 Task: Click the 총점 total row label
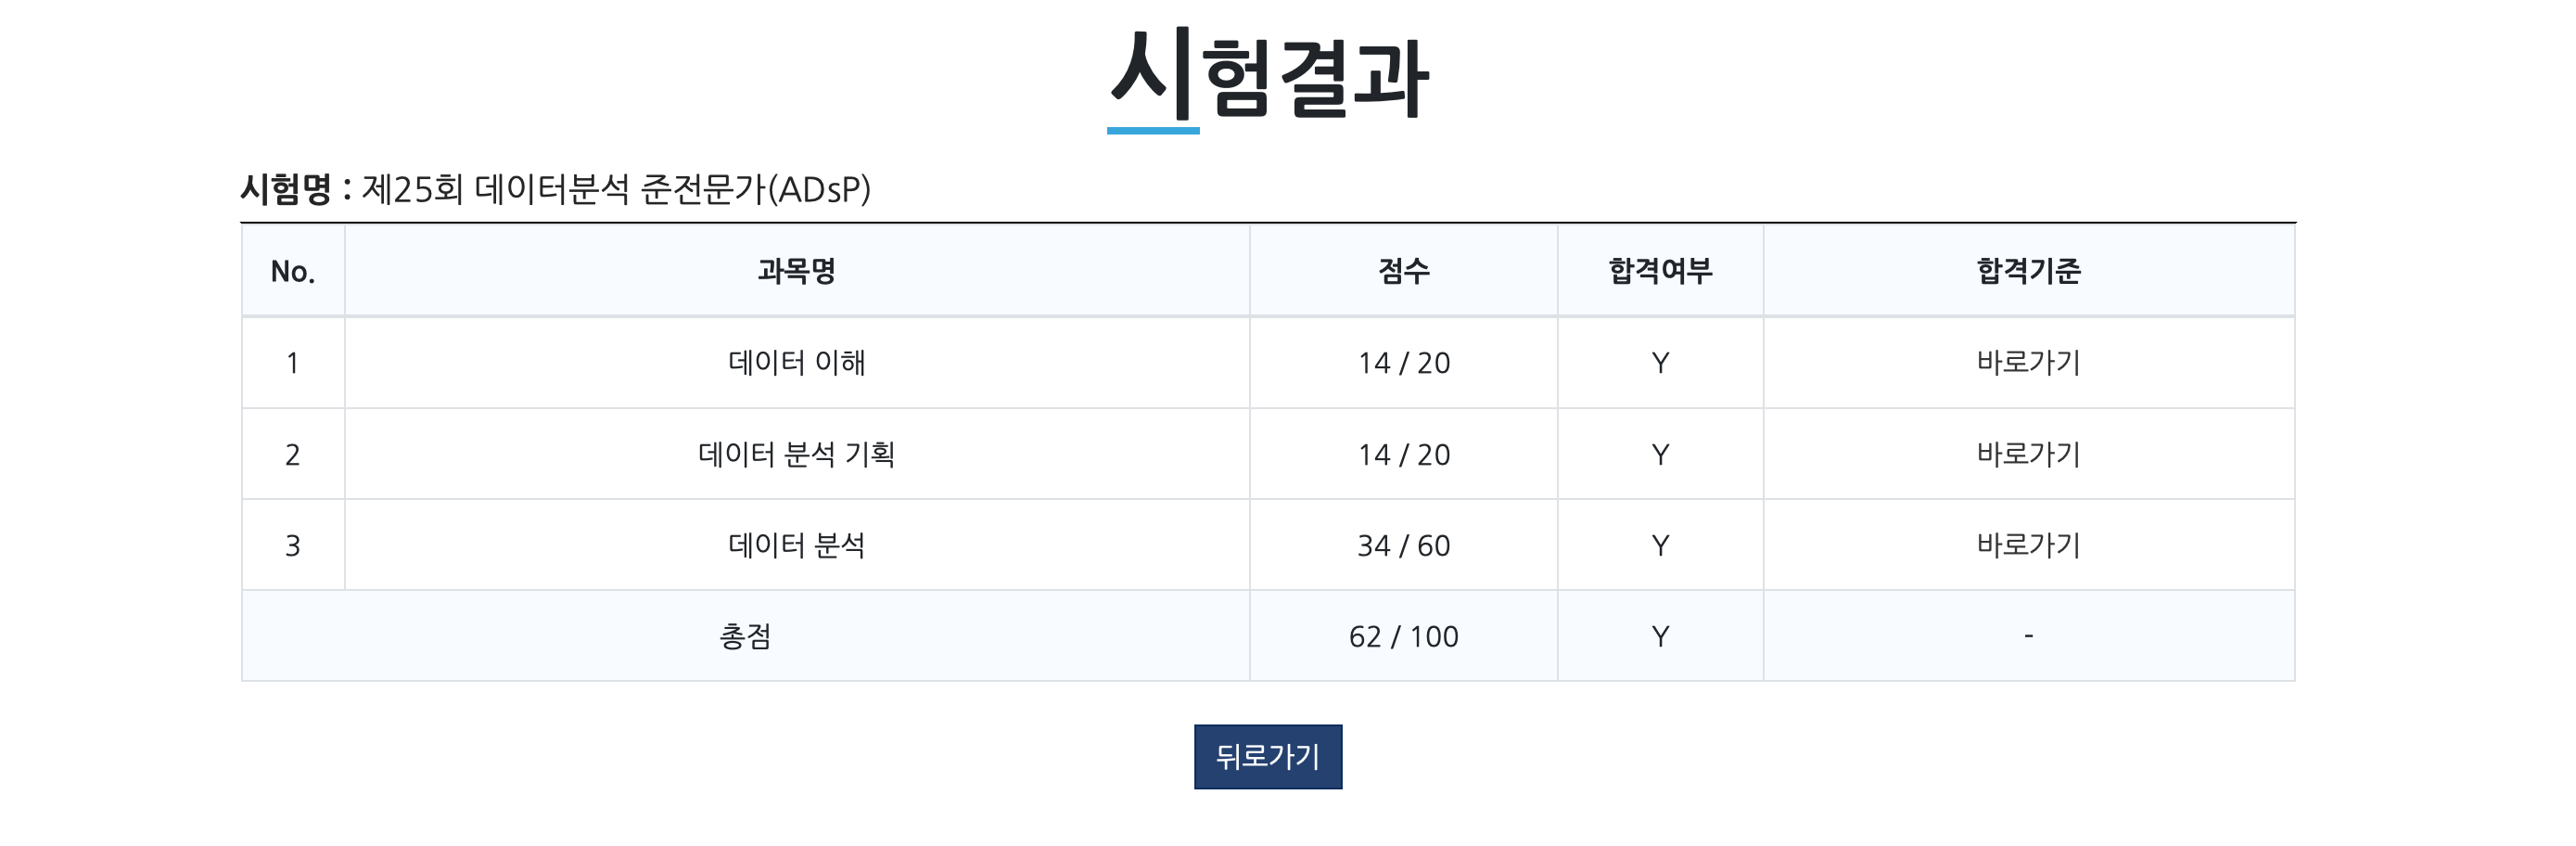pyautogui.click(x=745, y=636)
